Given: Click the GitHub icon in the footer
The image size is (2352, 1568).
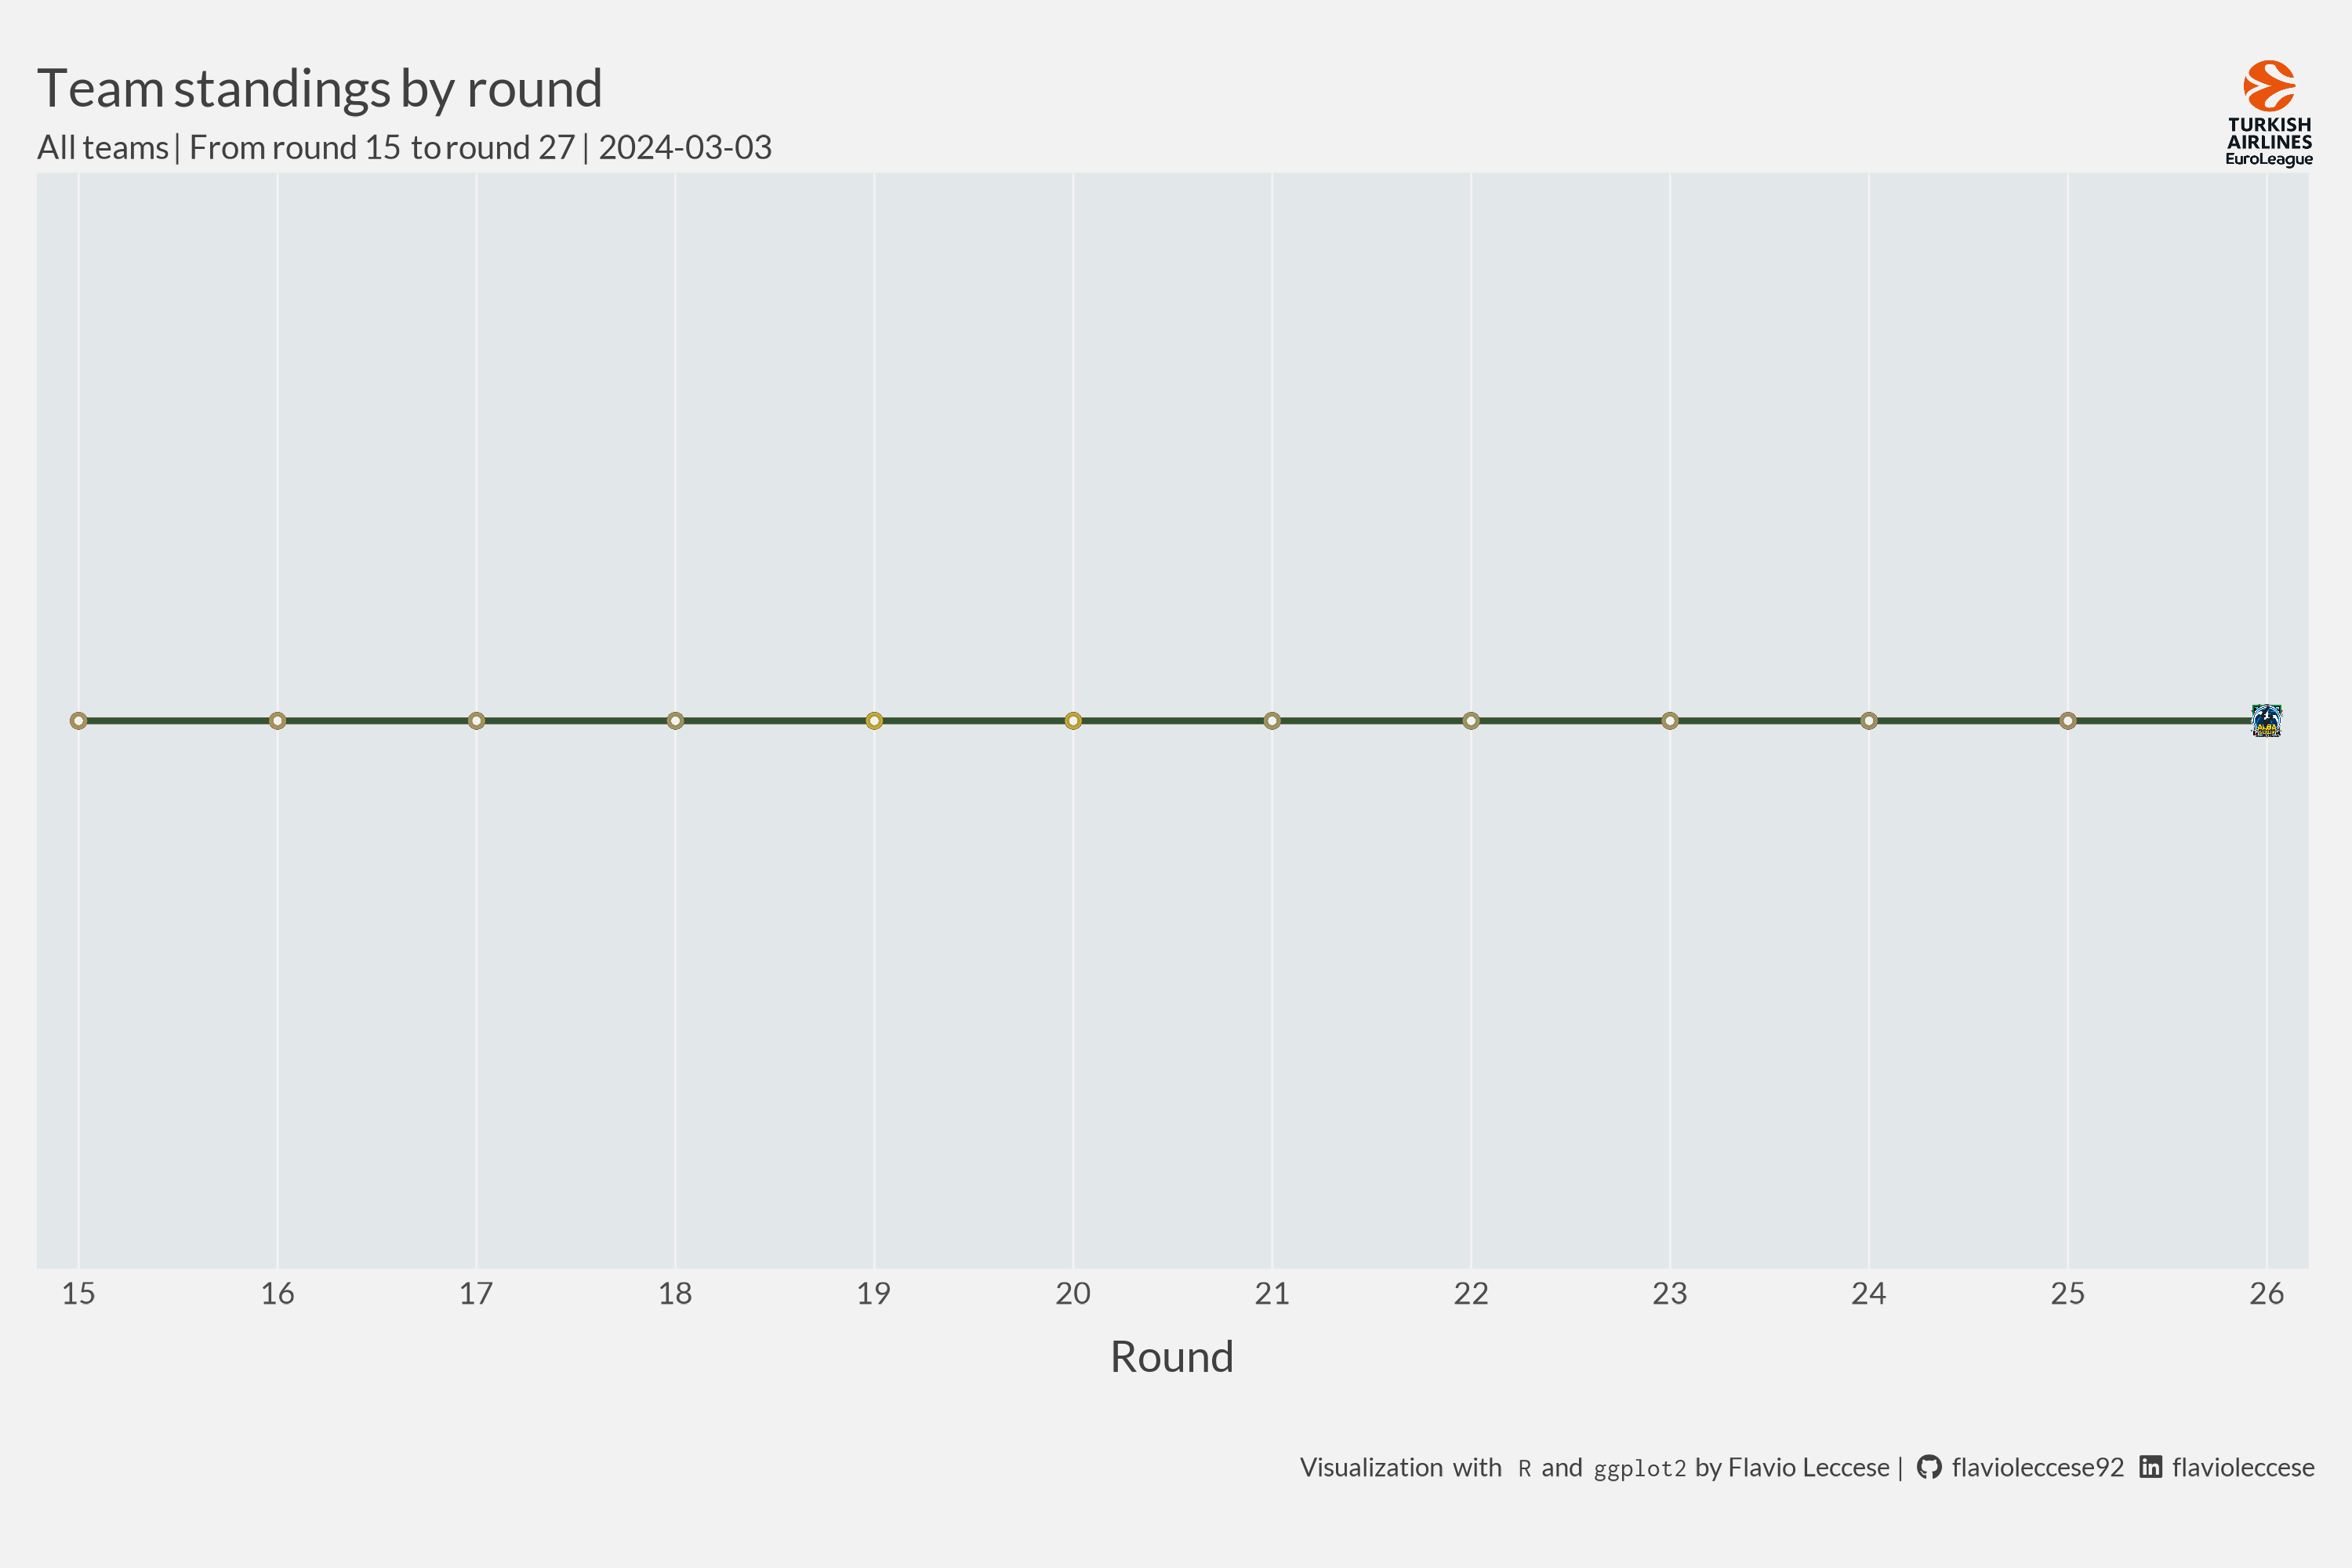Looking at the screenshot, I should tap(1928, 1467).
